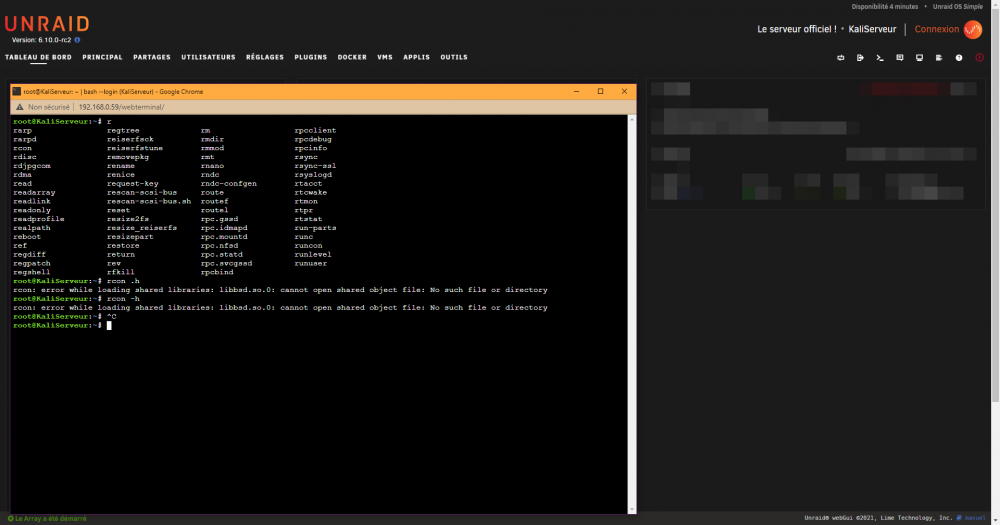
Task: Click the terminal favicon in Chrome title bar
Action: 17,91
